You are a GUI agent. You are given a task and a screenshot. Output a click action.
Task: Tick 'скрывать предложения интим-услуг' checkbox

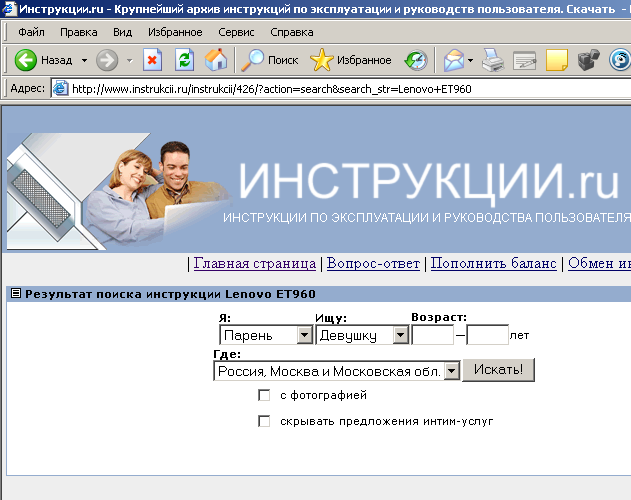point(264,421)
